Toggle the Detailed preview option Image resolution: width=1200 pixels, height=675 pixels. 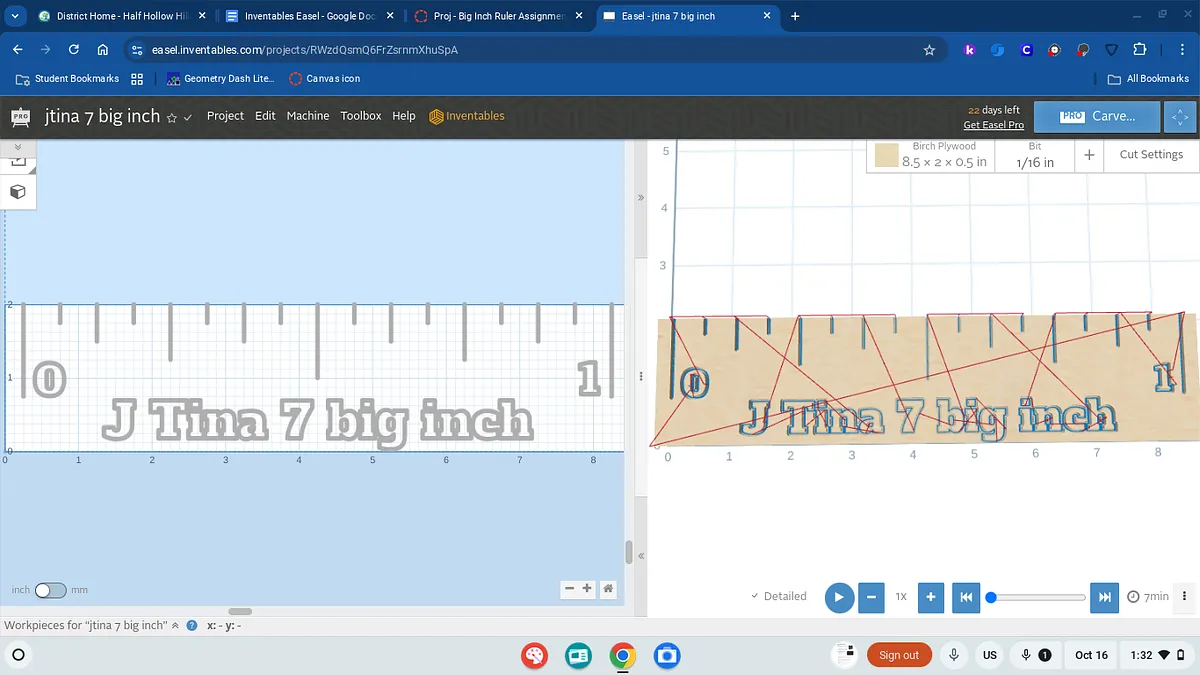pyautogui.click(x=779, y=596)
